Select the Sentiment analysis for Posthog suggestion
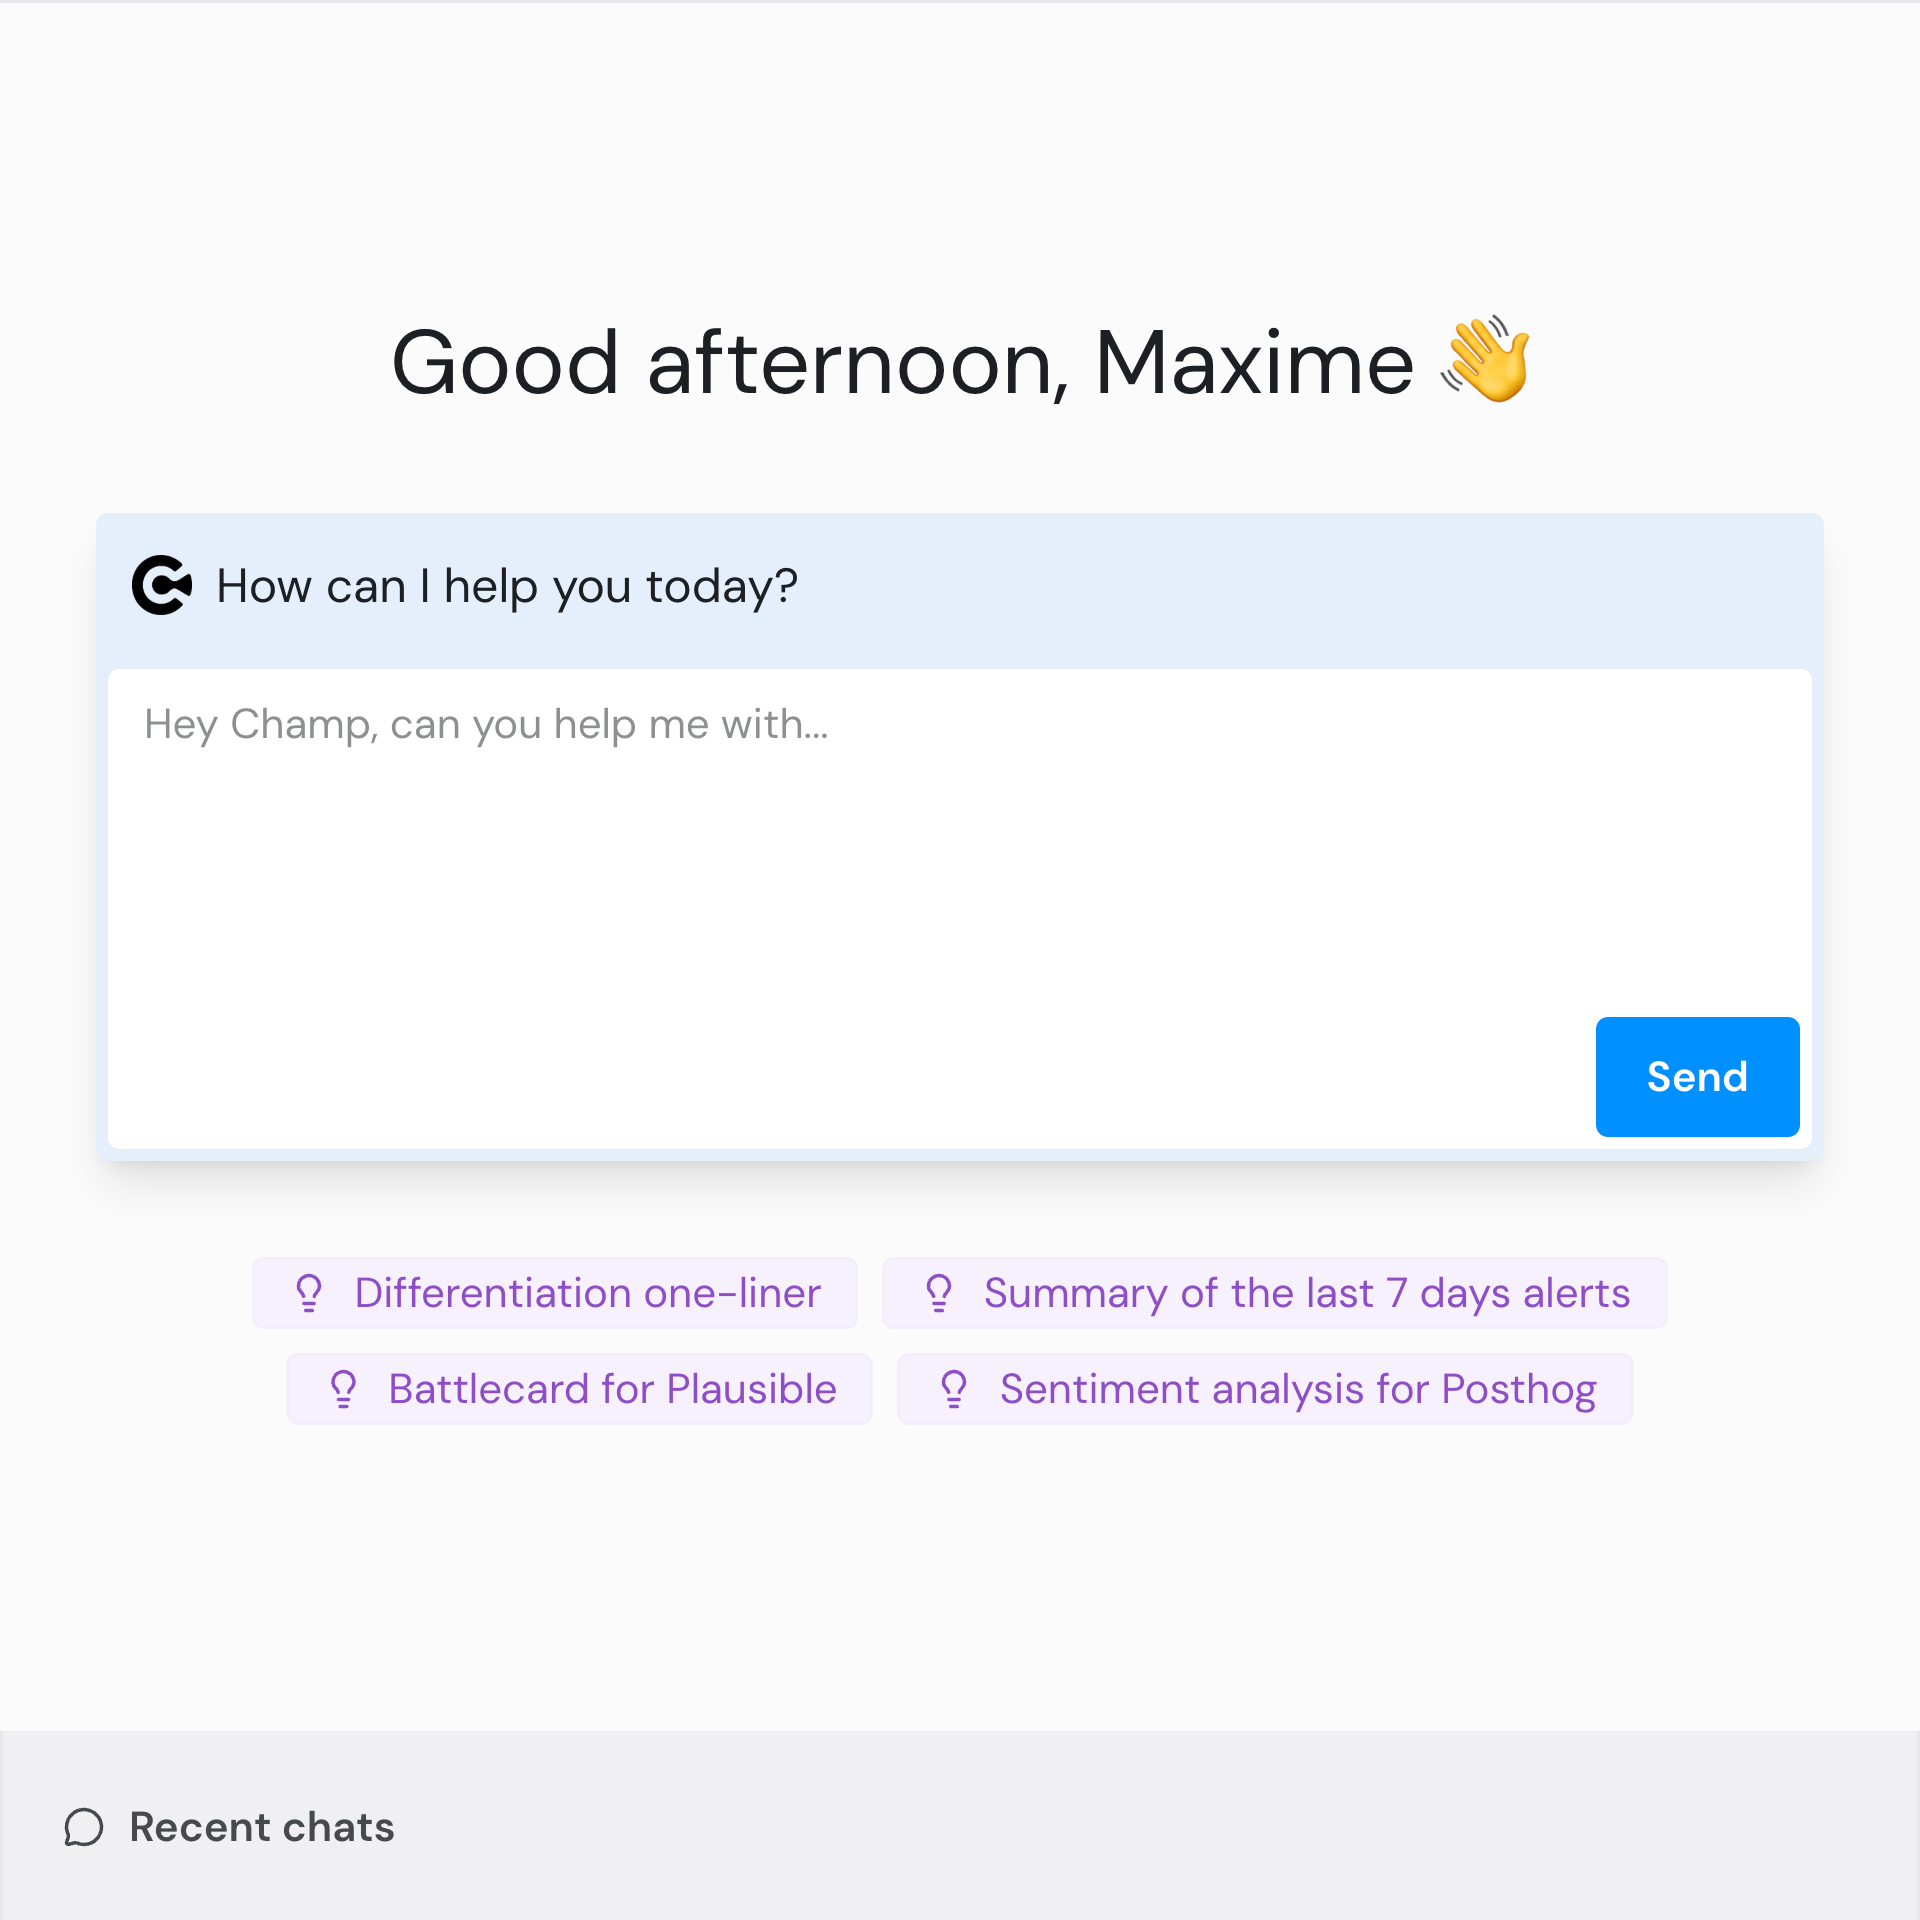 [x=1297, y=1389]
